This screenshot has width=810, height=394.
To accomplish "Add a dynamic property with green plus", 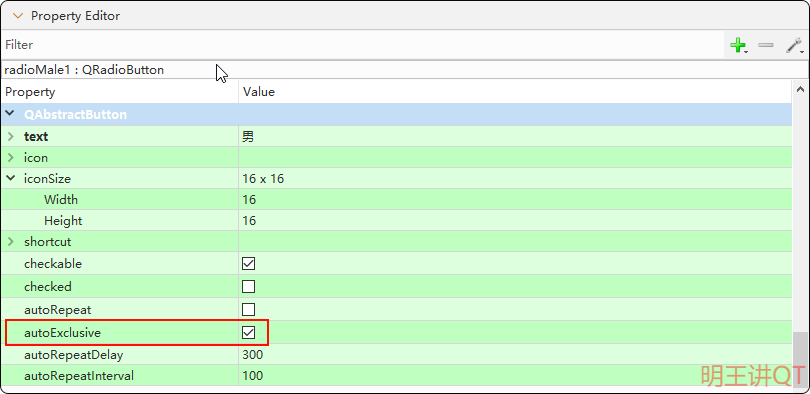I will [x=739, y=45].
